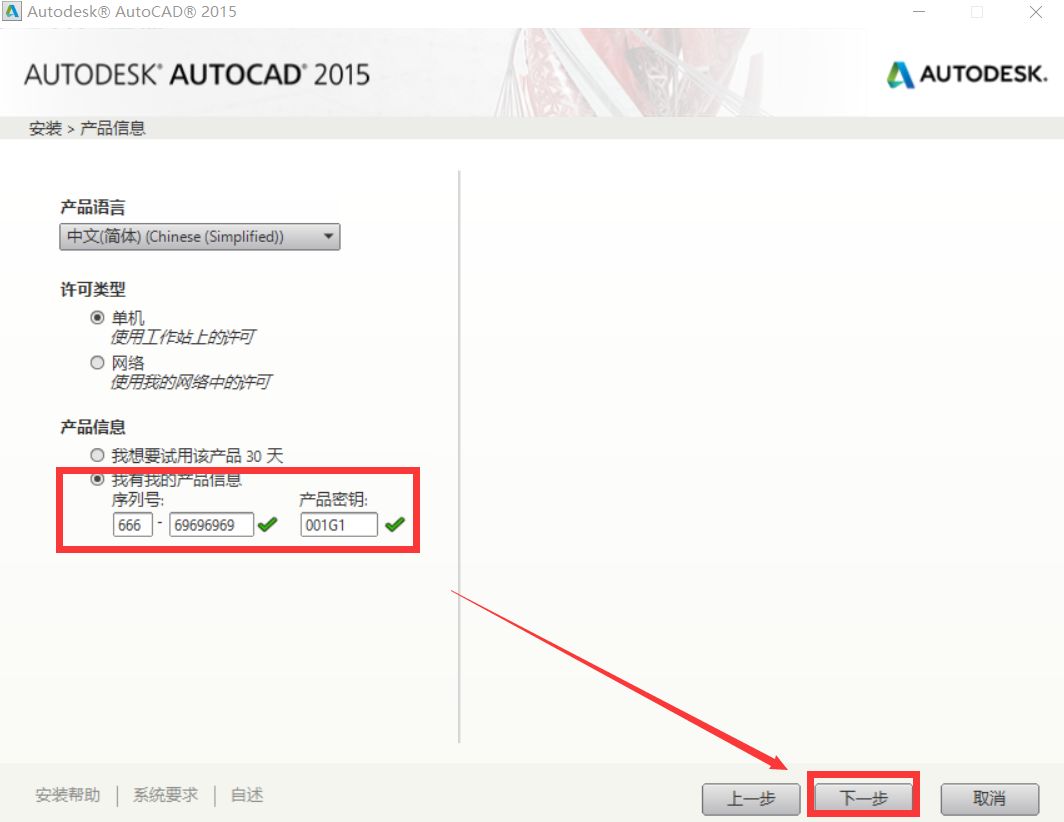The height and width of the screenshot is (822, 1064).
Task: Click the AUTODESK AUTOCAD 2015 banner title
Action: [x=197, y=75]
